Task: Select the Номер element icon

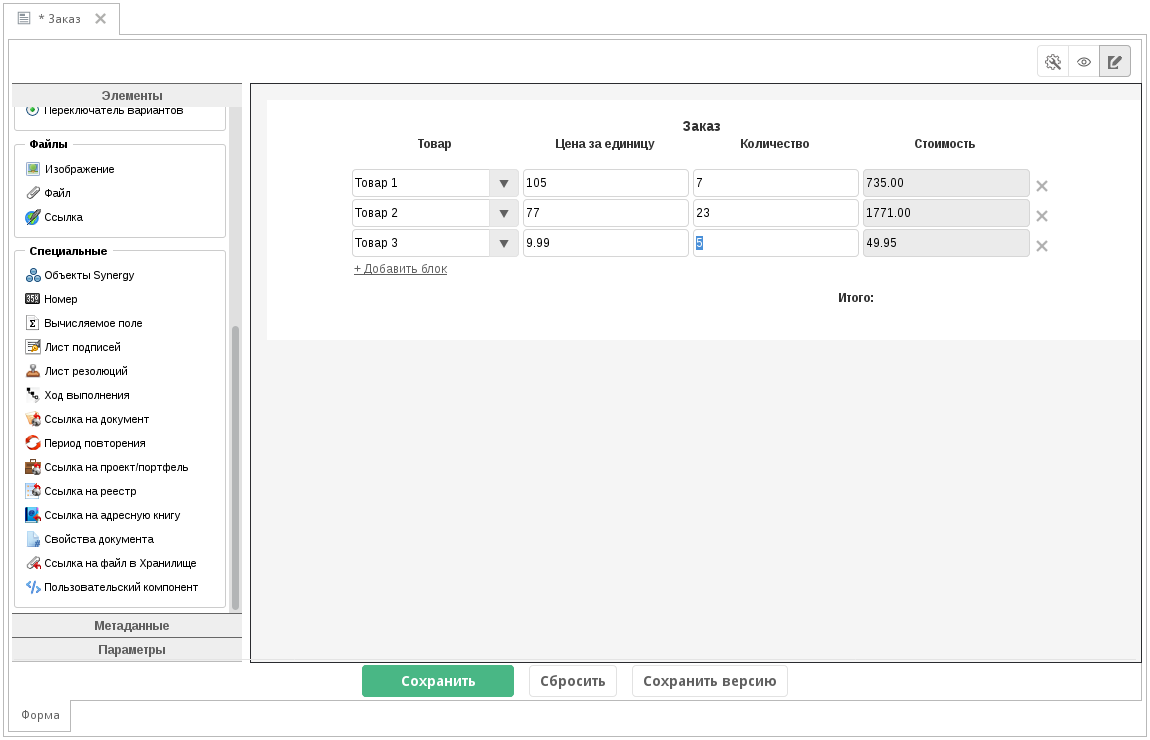Action: 33,299
